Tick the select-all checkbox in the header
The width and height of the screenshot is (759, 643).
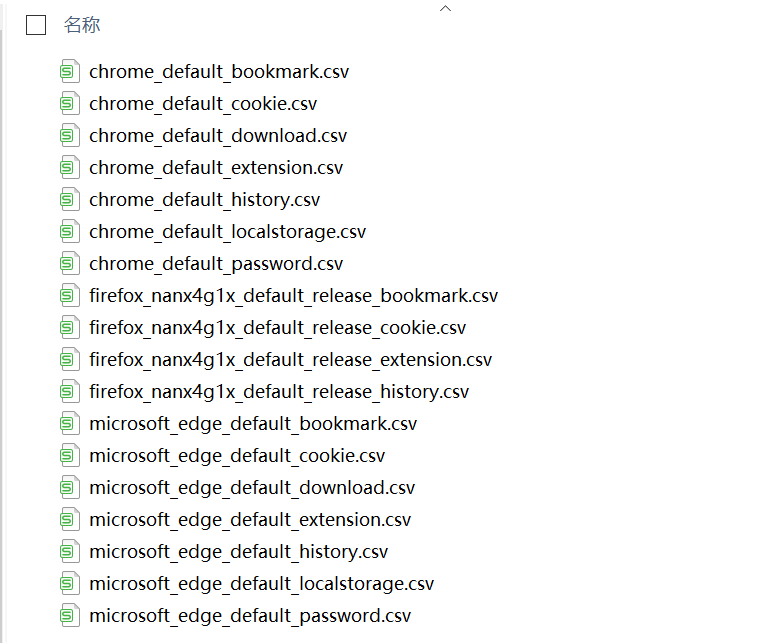(36, 26)
